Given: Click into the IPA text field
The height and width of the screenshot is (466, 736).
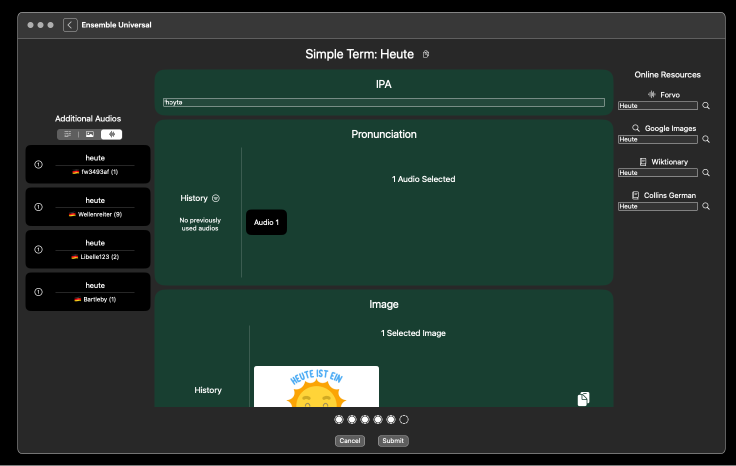Looking at the screenshot, I should pos(384,102).
